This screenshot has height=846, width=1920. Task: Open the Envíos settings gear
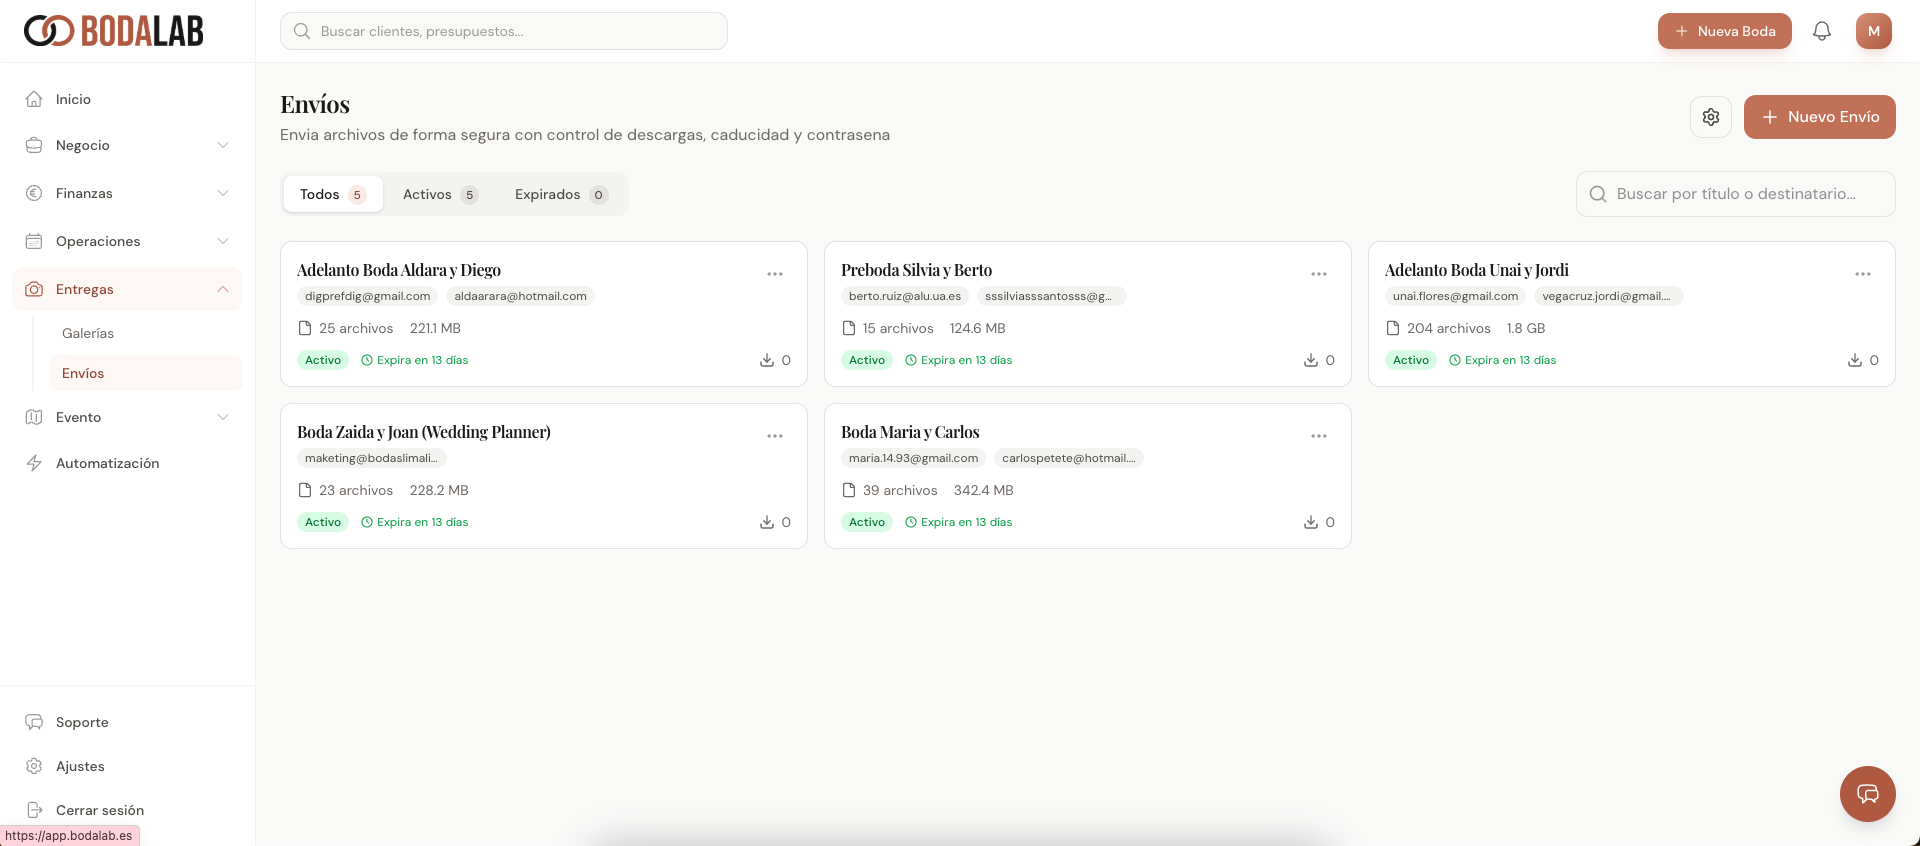[1710, 117]
